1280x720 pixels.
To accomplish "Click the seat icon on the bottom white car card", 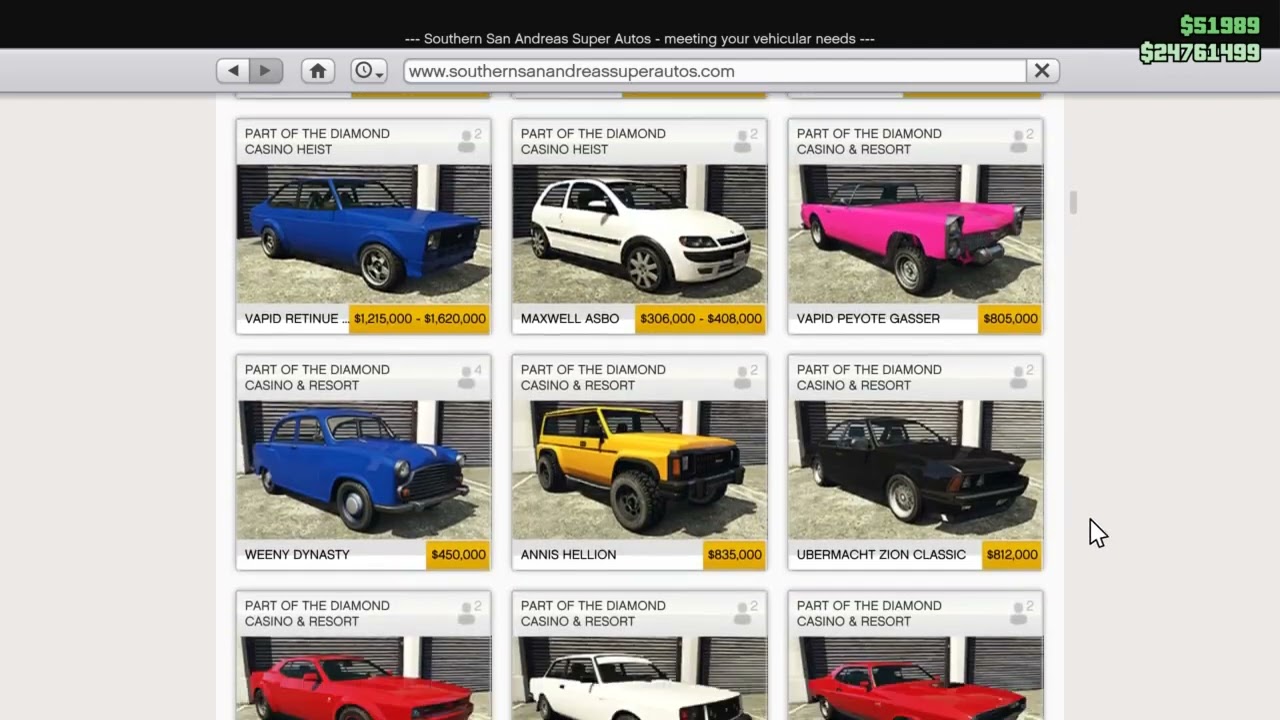I will pyautogui.click(x=745, y=613).
